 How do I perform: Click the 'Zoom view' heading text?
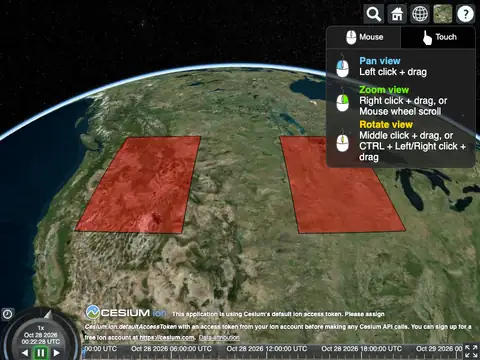[384, 90]
